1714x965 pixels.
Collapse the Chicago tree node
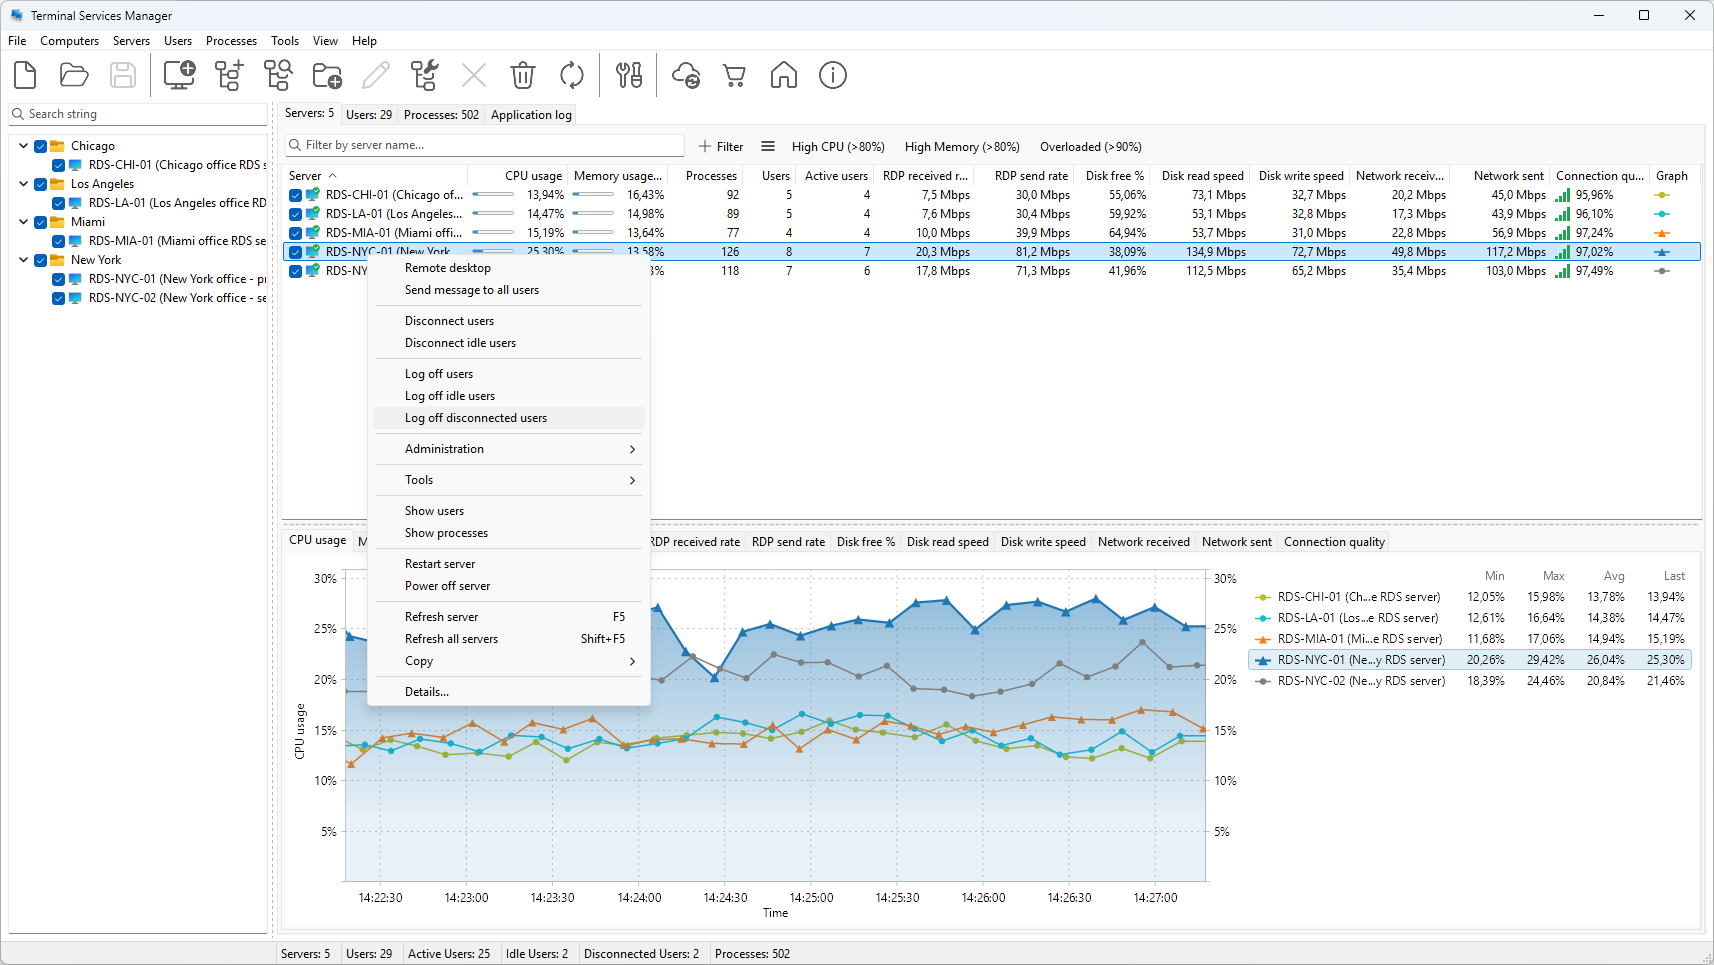[x=23, y=146]
